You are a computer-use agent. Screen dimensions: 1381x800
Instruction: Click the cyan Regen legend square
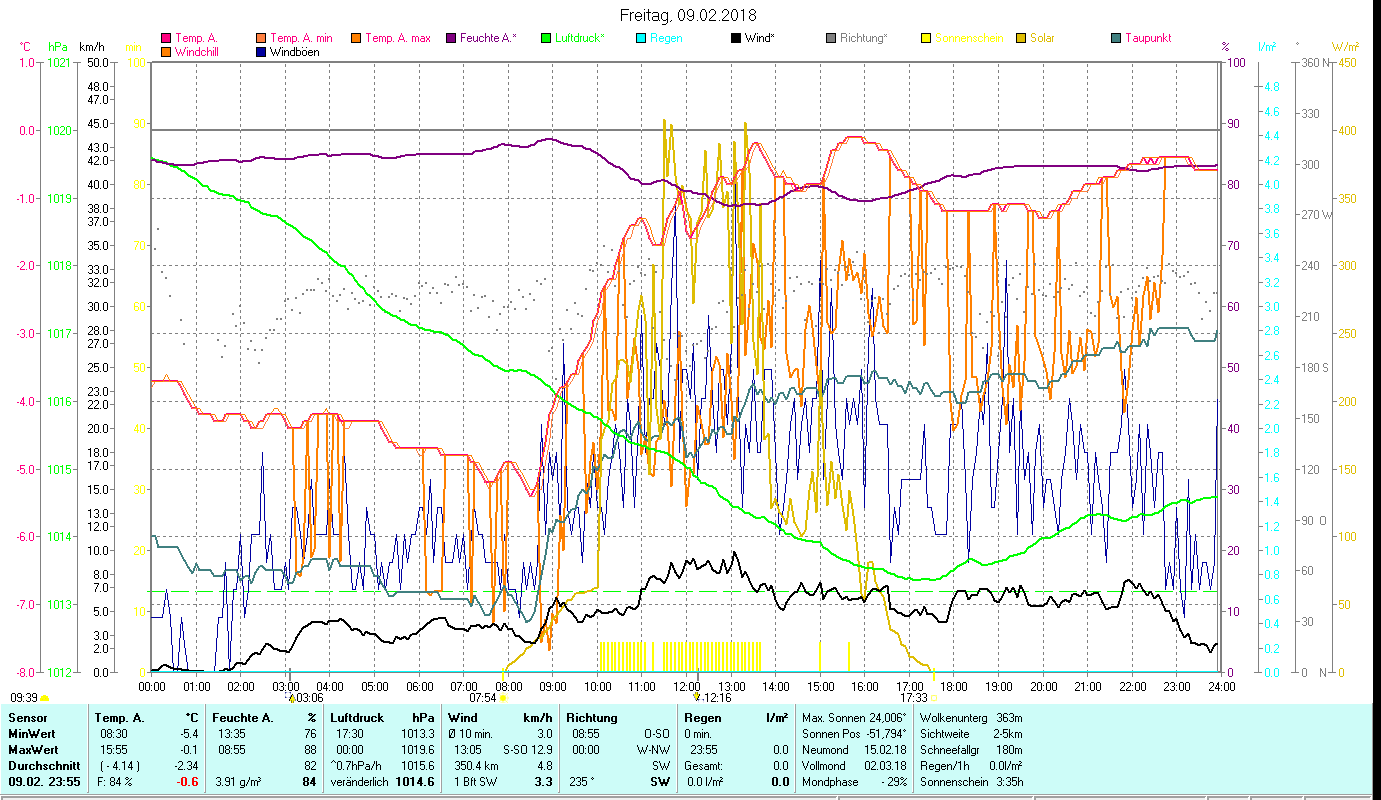point(641,38)
